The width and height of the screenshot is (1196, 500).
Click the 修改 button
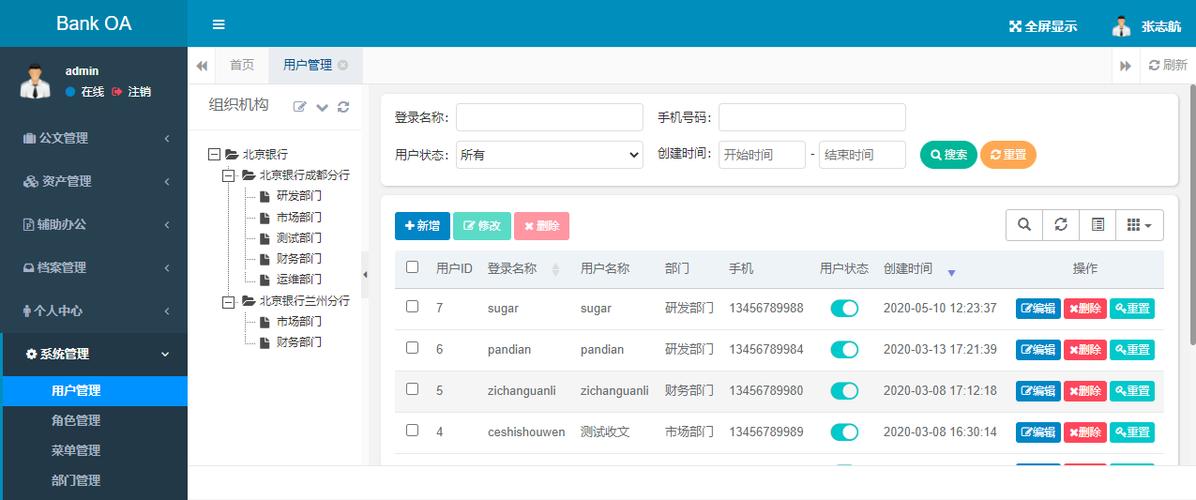(x=481, y=226)
